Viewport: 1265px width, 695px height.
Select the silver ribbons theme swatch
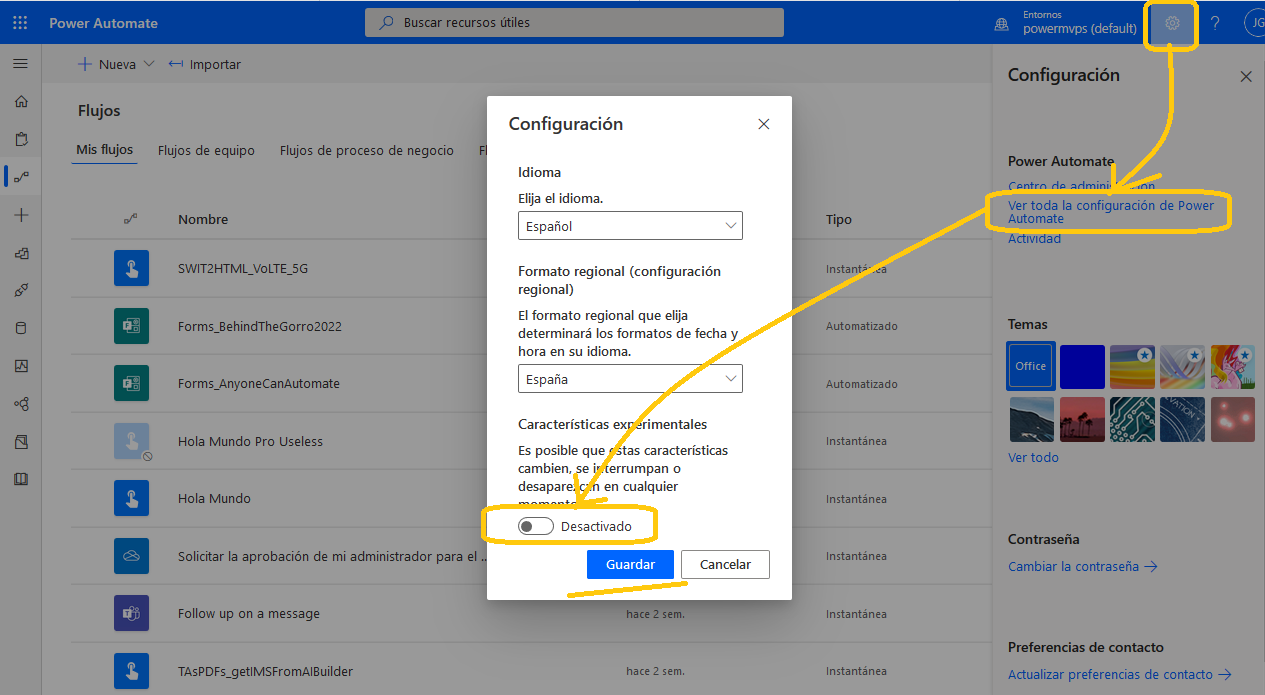(x=1183, y=367)
